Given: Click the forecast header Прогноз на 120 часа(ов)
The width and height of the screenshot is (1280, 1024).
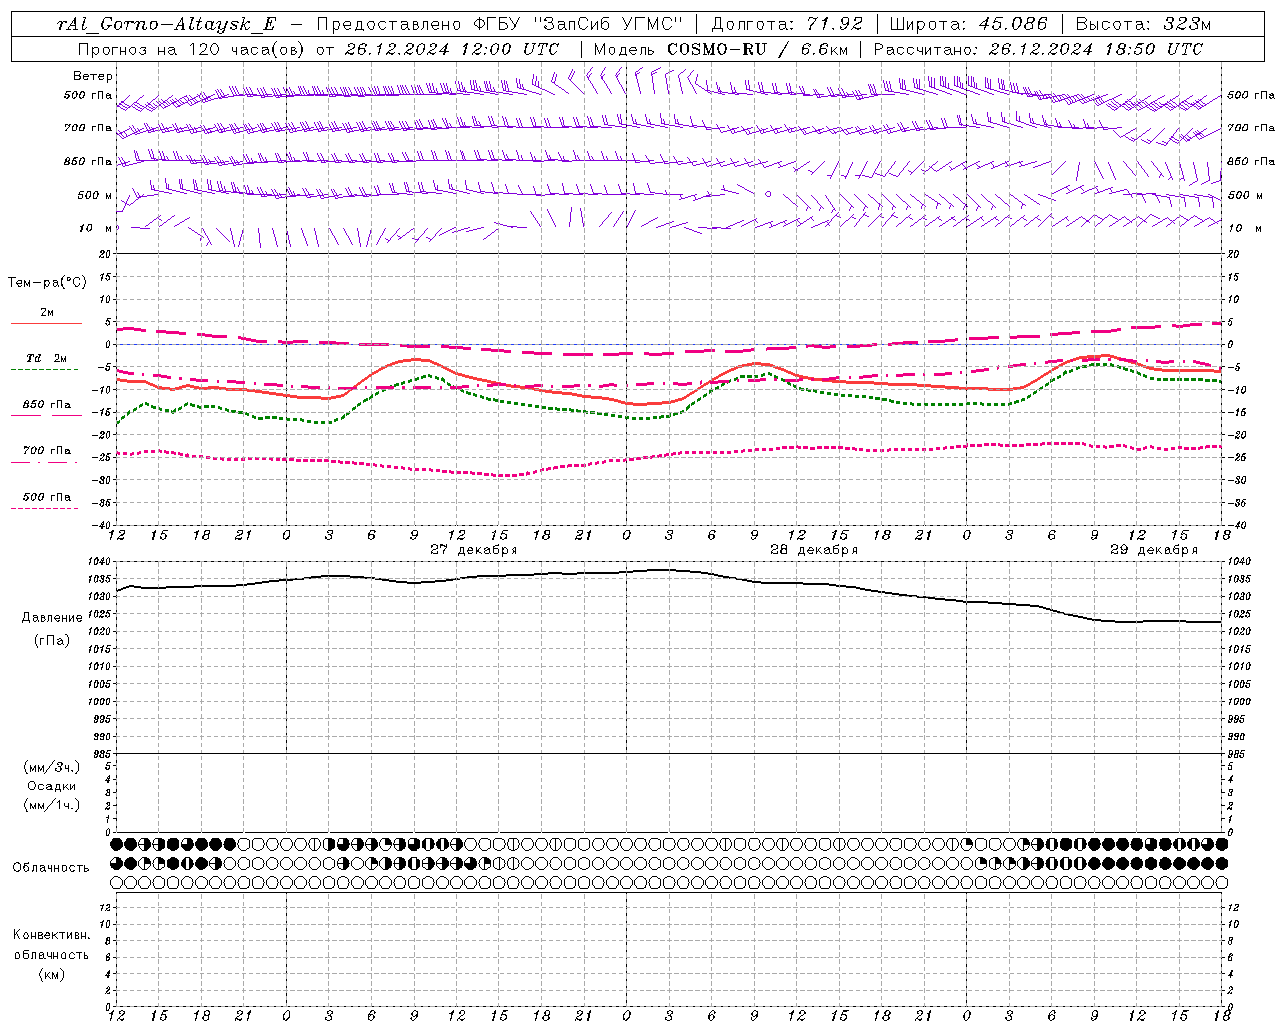Looking at the screenshot, I should pyautogui.click(x=192, y=49).
